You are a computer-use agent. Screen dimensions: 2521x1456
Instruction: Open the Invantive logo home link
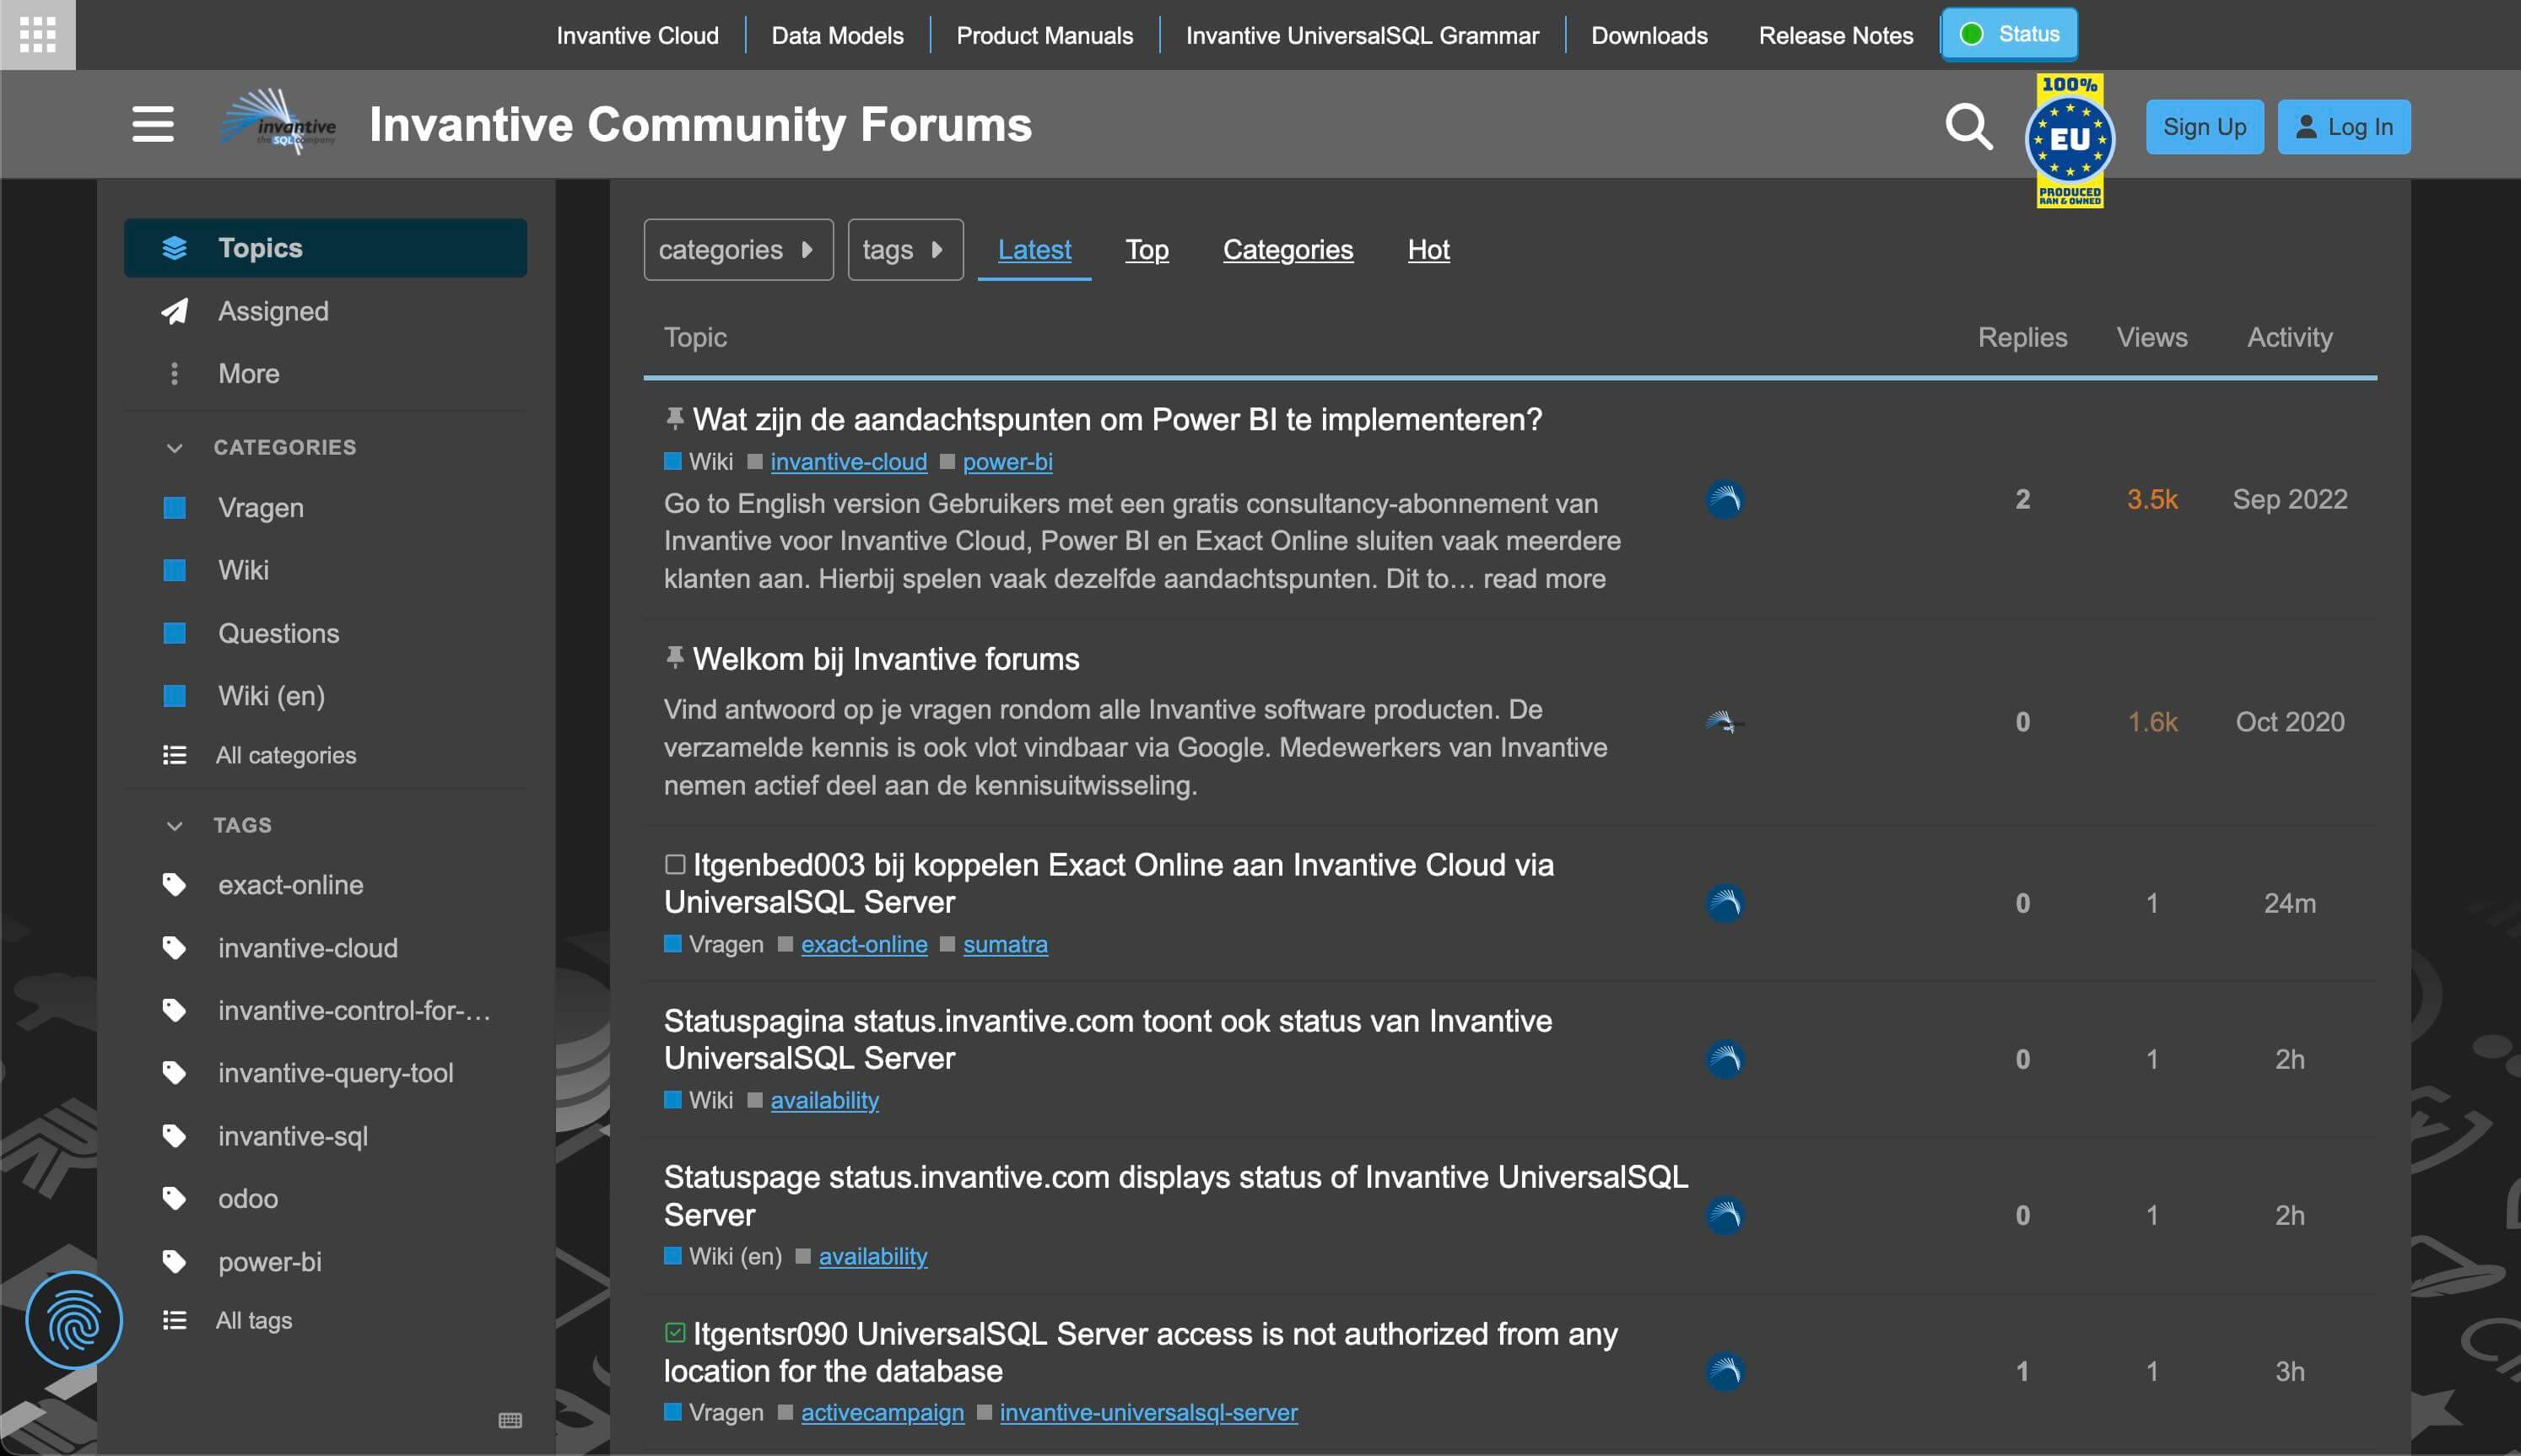279,124
